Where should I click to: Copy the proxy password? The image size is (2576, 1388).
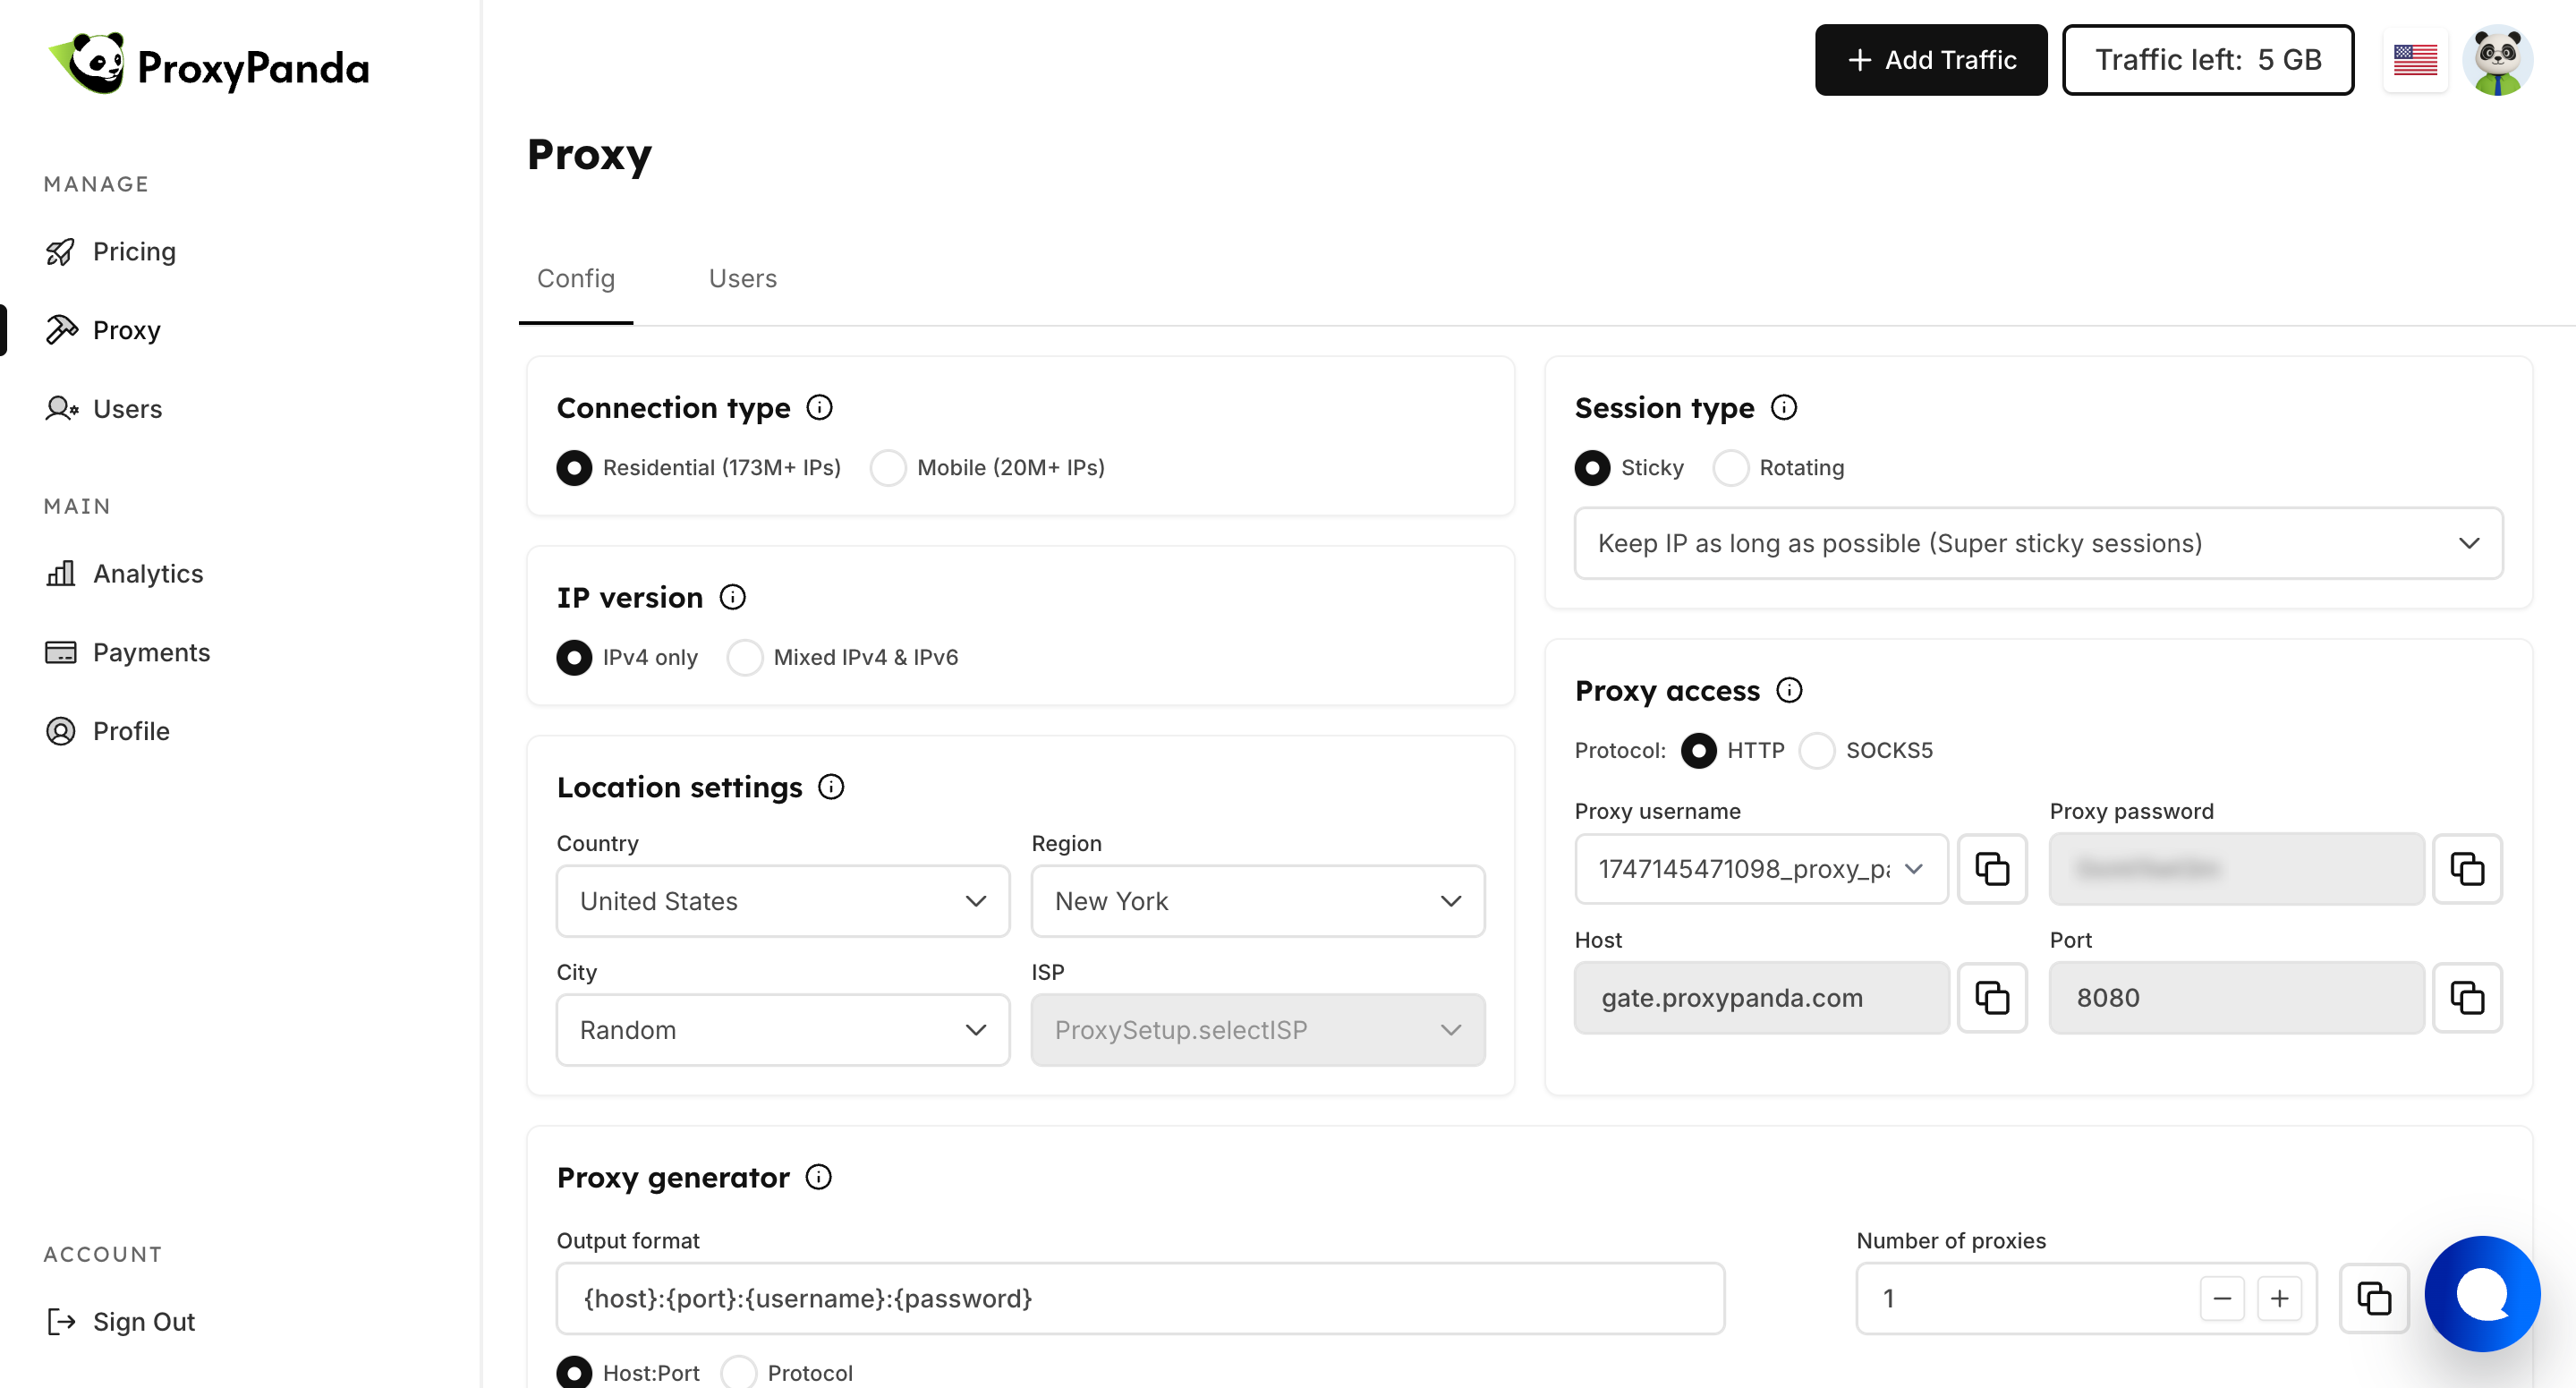pyautogui.click(x=2467, y=869)
